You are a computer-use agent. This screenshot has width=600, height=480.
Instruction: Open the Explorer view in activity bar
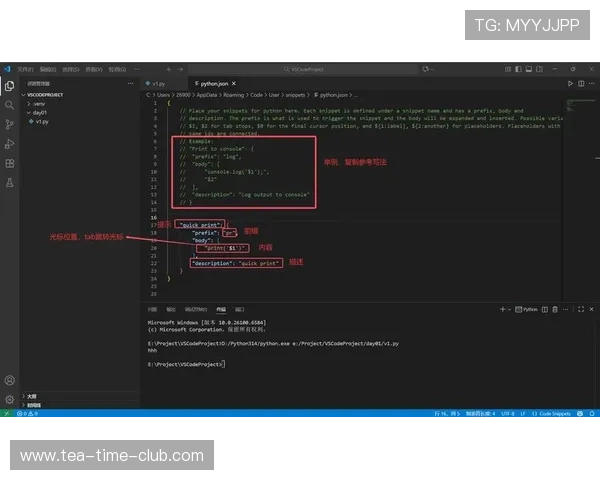9,86
